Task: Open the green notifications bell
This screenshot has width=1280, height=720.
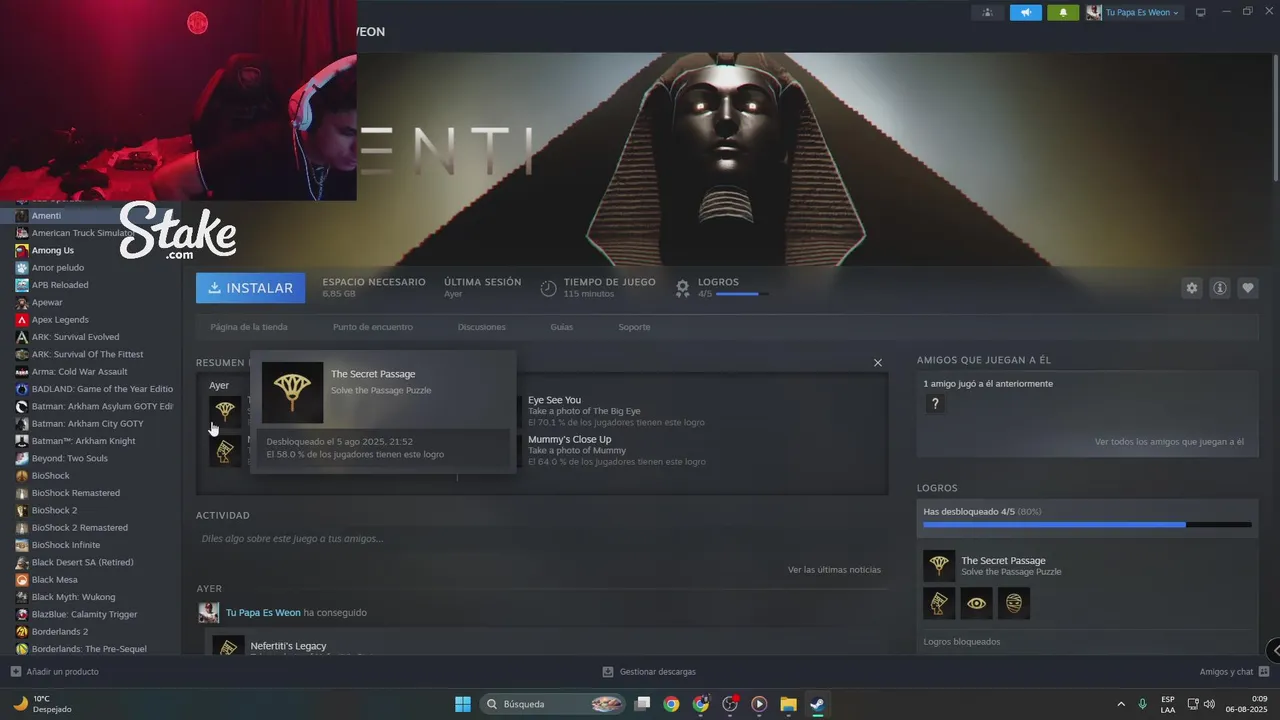Action: [x=1063, y=12]
